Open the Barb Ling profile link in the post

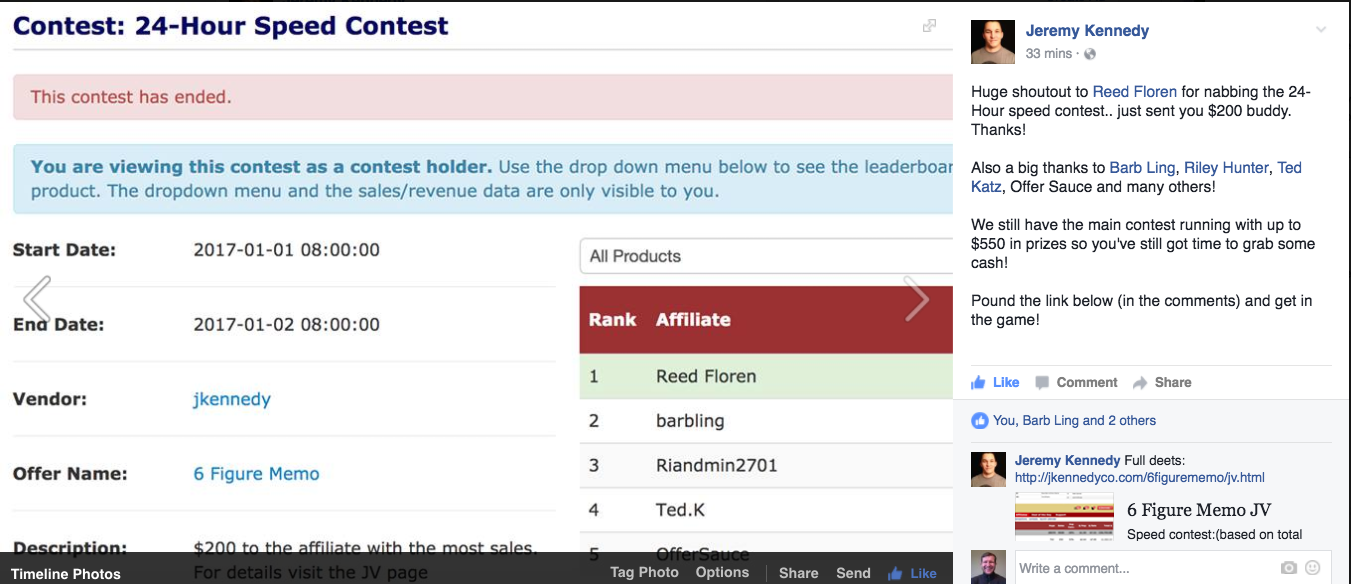click(1142, 168)
